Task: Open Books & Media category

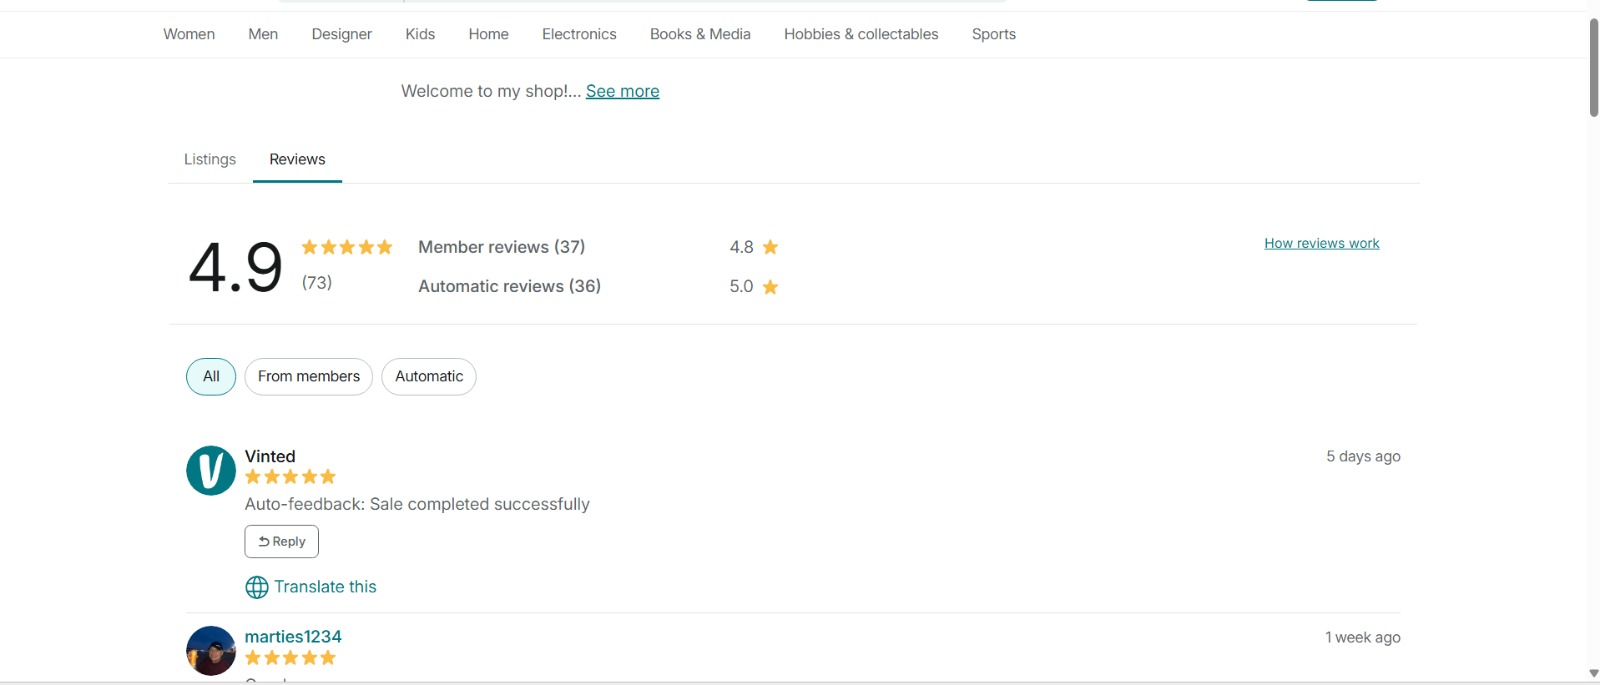Action: 700,34
